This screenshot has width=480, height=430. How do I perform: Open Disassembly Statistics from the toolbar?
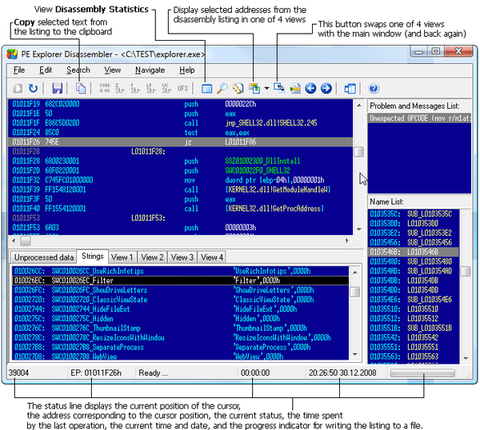click(x=207, y=89)
